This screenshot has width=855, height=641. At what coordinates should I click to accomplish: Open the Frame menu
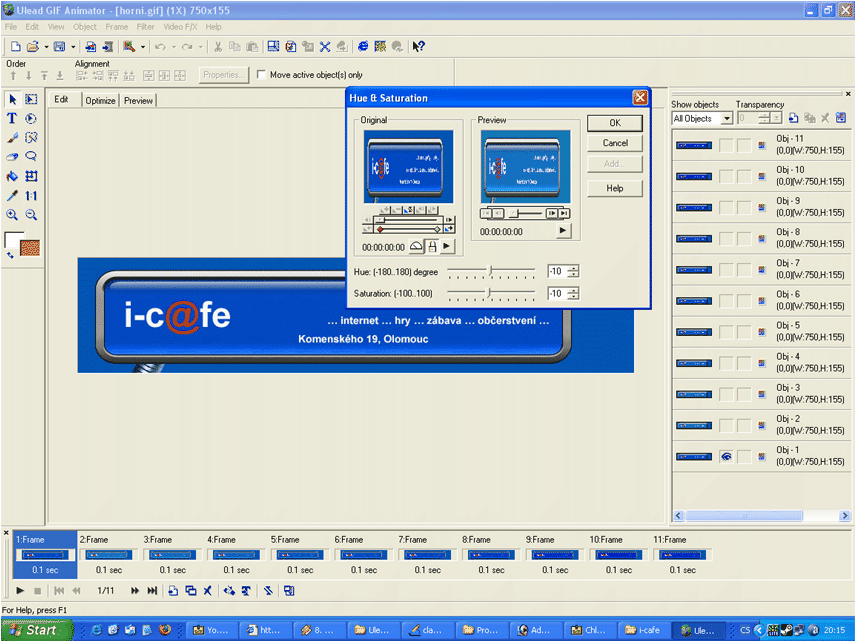click(117, 27)
